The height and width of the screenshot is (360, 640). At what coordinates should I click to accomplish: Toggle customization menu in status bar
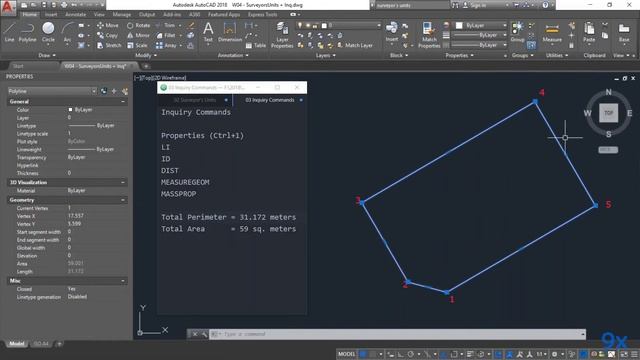[634, 354]
